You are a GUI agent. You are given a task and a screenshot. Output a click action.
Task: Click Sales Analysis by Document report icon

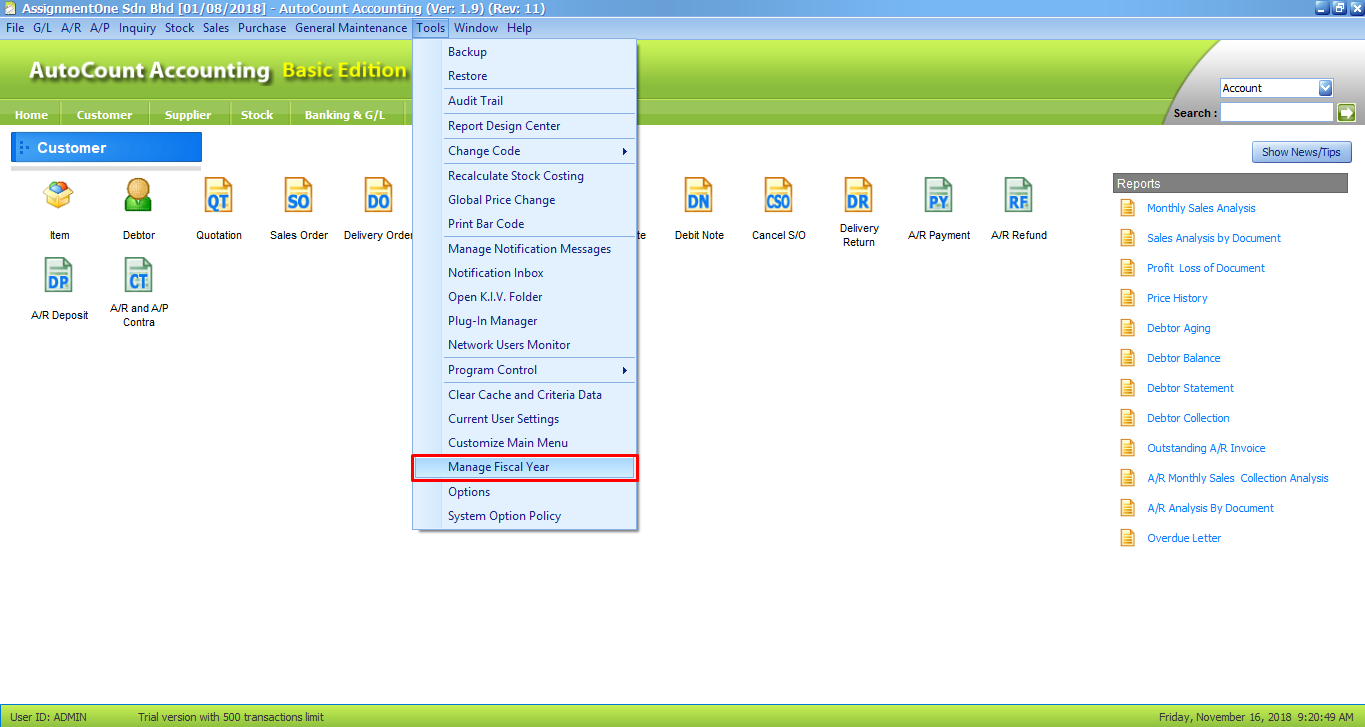click(1127, 238)
